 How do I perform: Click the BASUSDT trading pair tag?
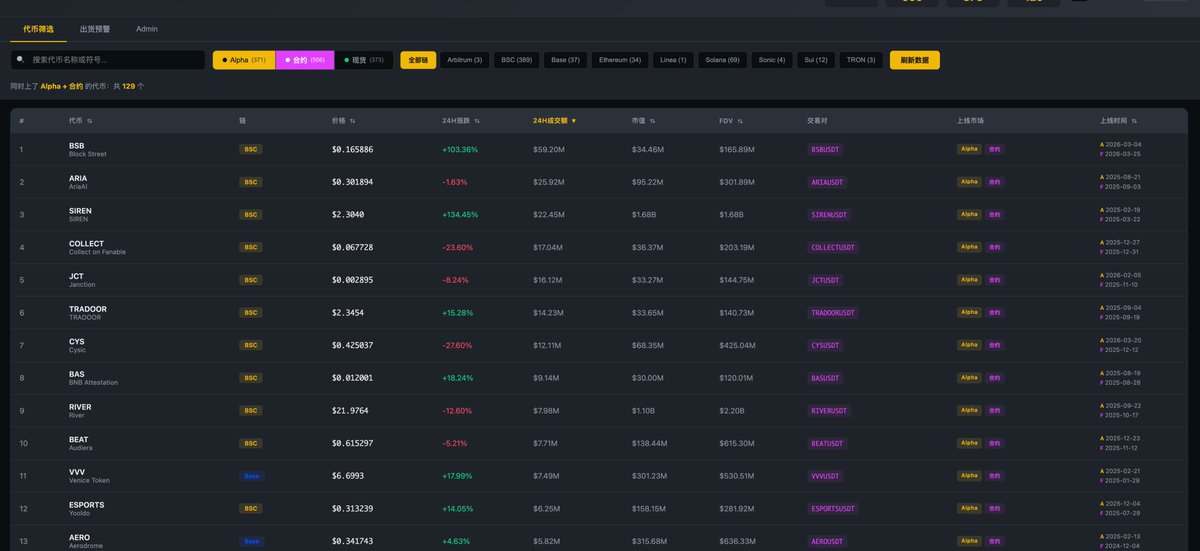click(x=825, y=378)
